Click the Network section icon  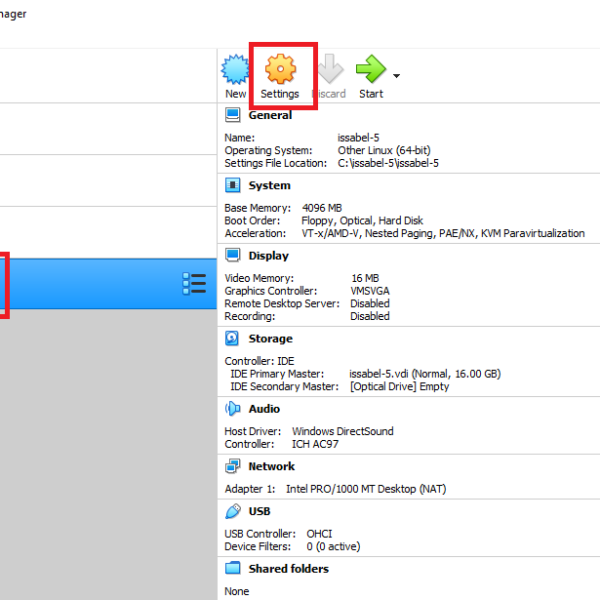pyautogui.click(x=233, y=466)
